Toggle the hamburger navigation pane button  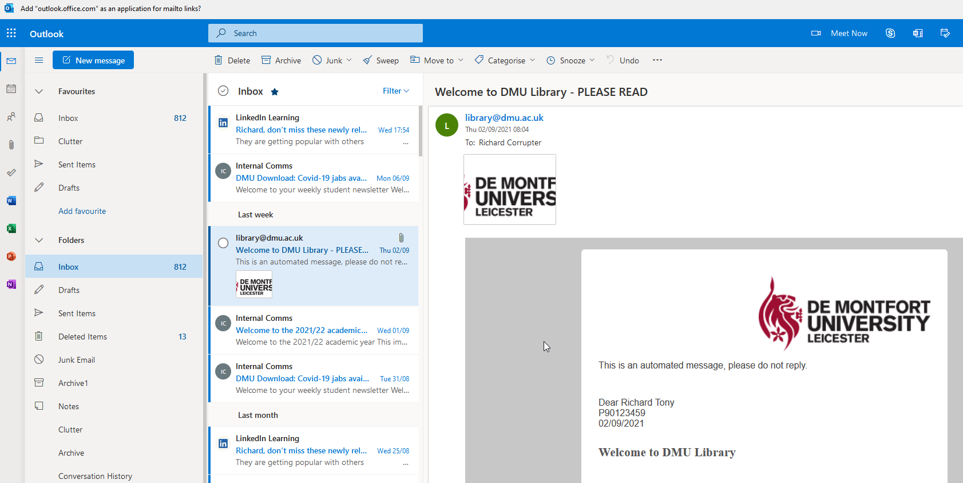(x=39, y=60)
